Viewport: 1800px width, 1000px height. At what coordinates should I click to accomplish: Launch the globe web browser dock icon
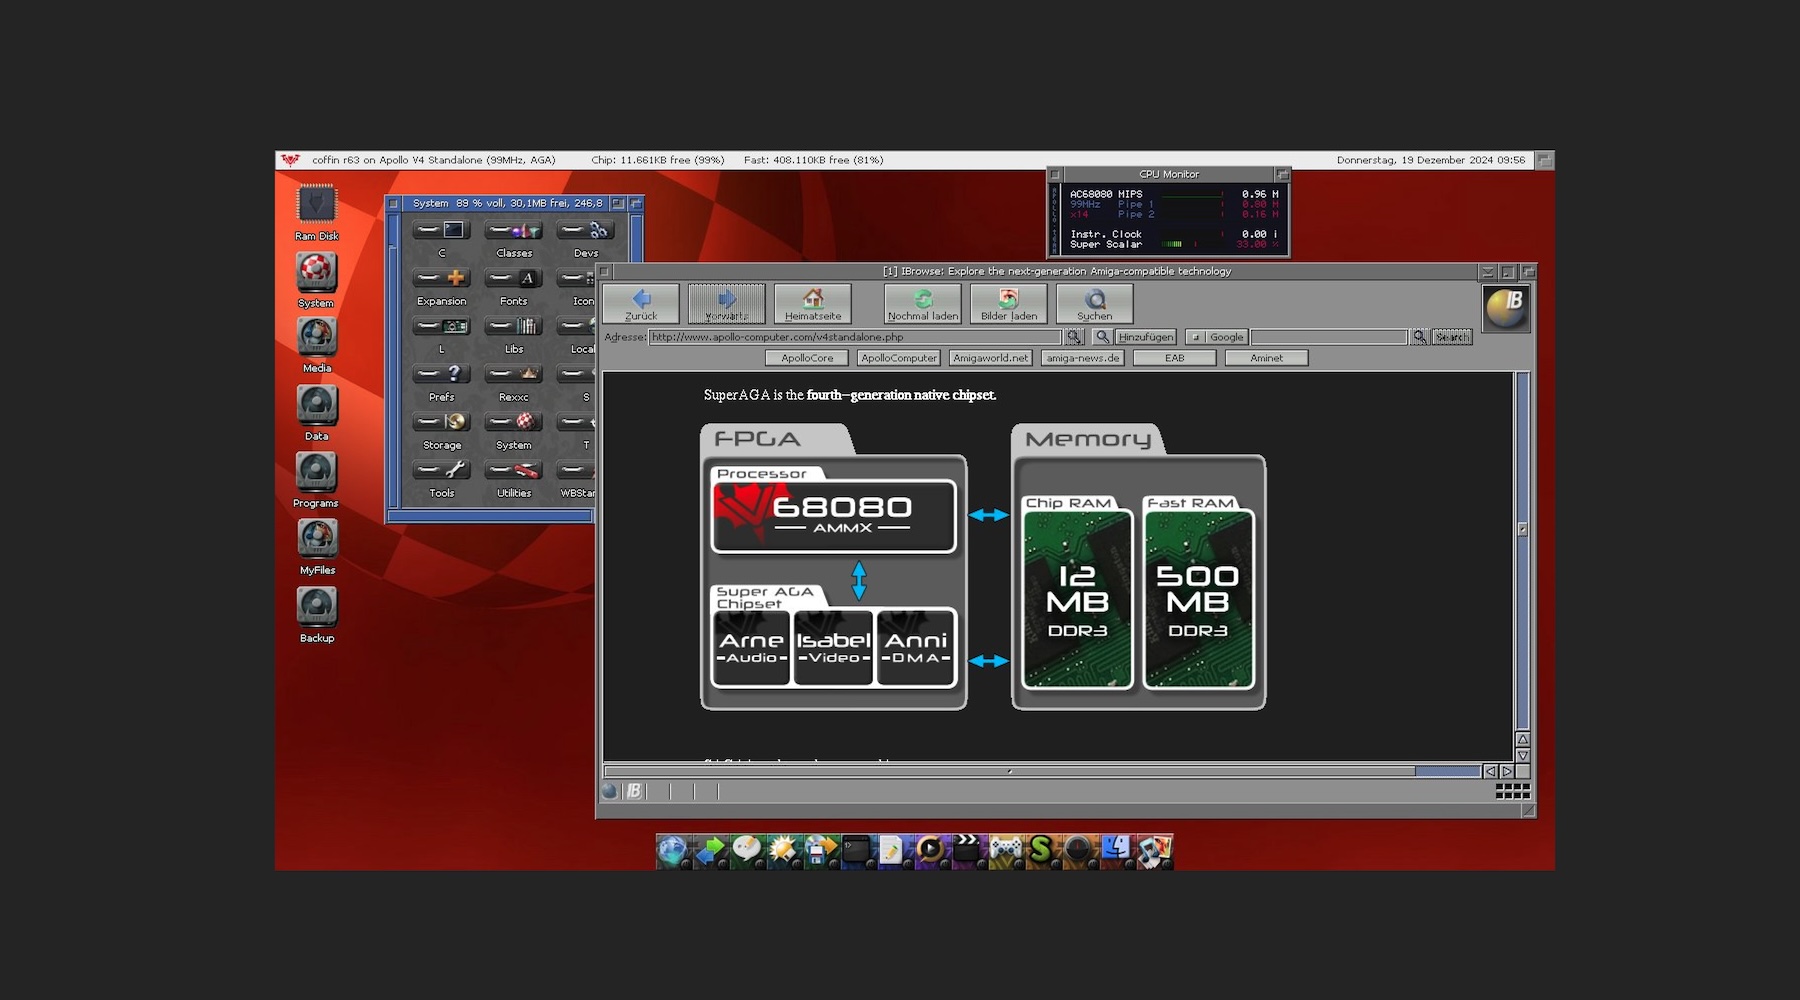pyautogui.click(x=673, y=851)
